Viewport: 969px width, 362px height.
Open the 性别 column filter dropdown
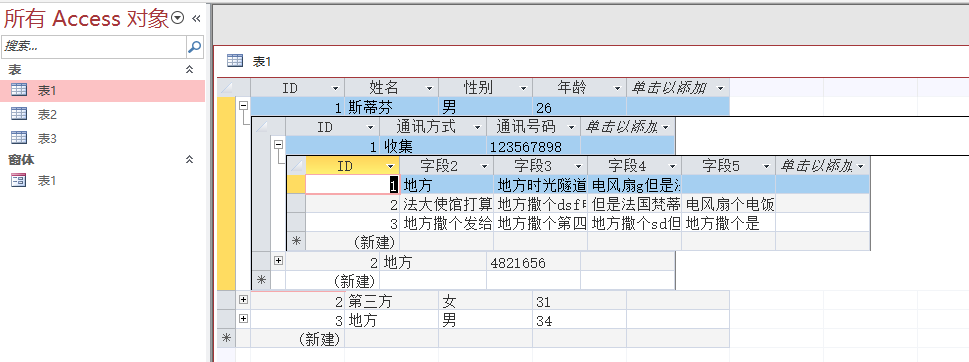point(523,88)
